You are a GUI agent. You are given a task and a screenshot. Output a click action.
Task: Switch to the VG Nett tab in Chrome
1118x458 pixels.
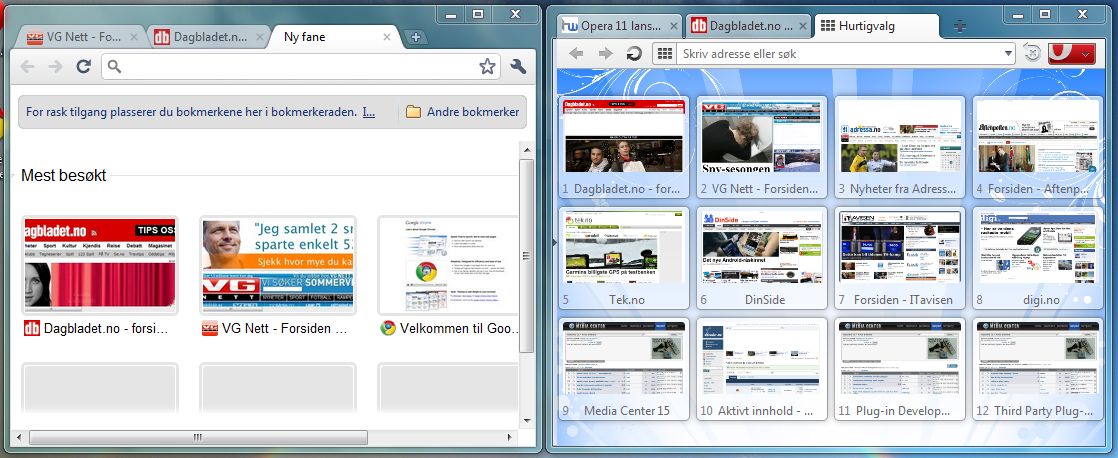tap(80, 37)
